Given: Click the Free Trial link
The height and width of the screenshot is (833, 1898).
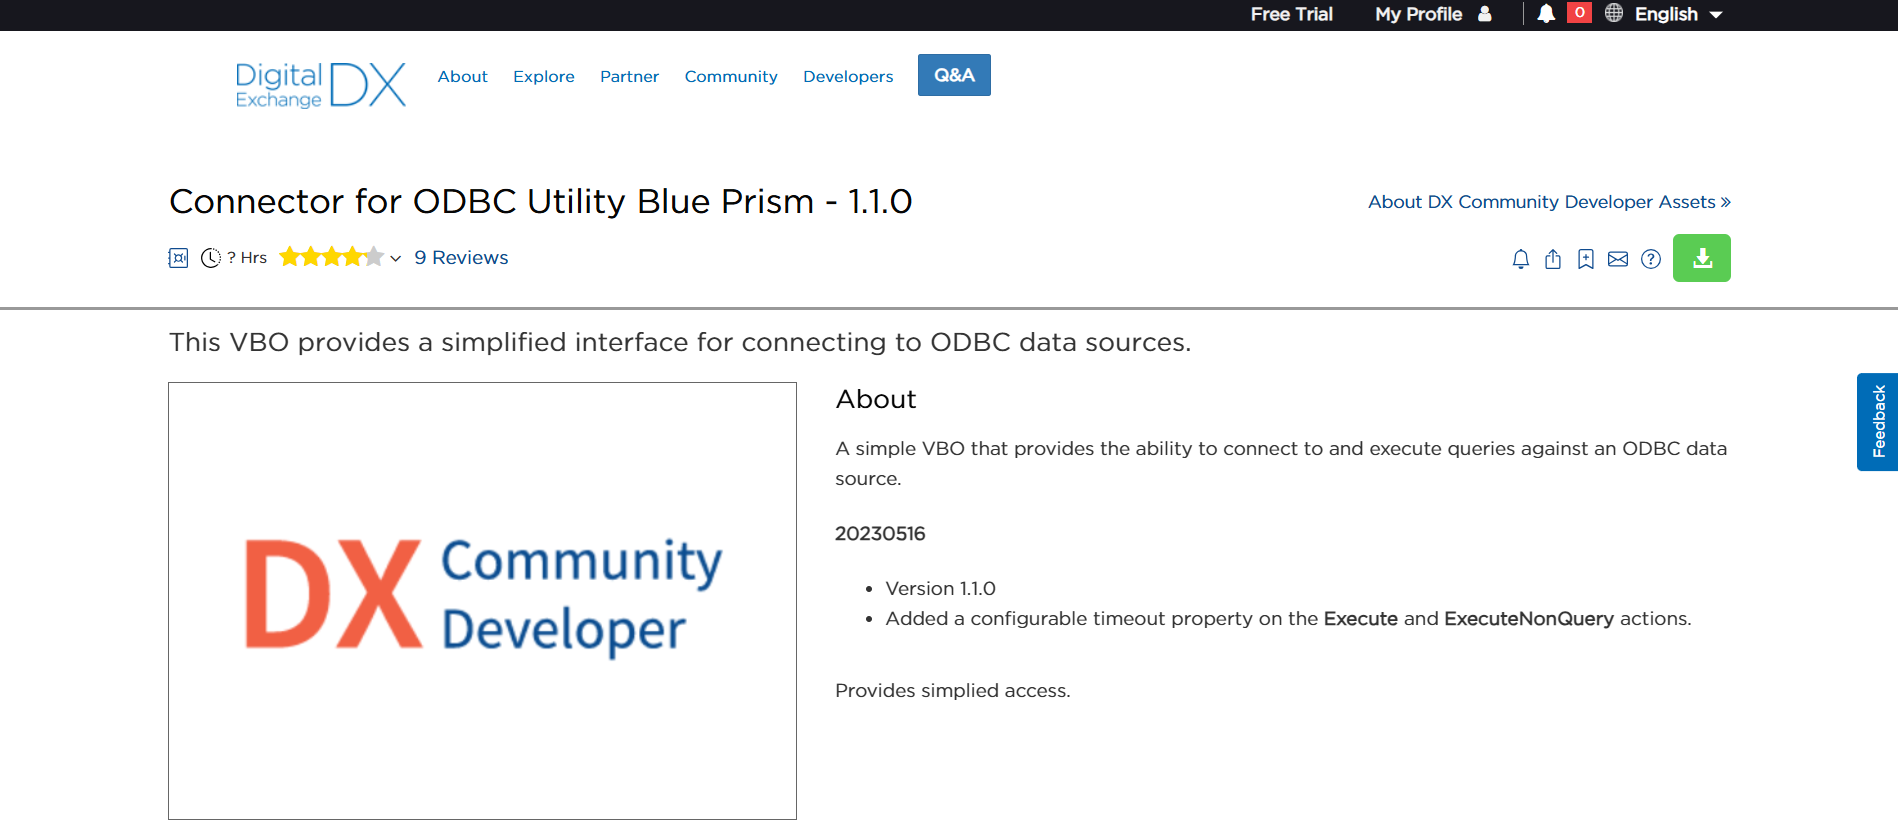Looking at the screenshot, I should 1291,14.
